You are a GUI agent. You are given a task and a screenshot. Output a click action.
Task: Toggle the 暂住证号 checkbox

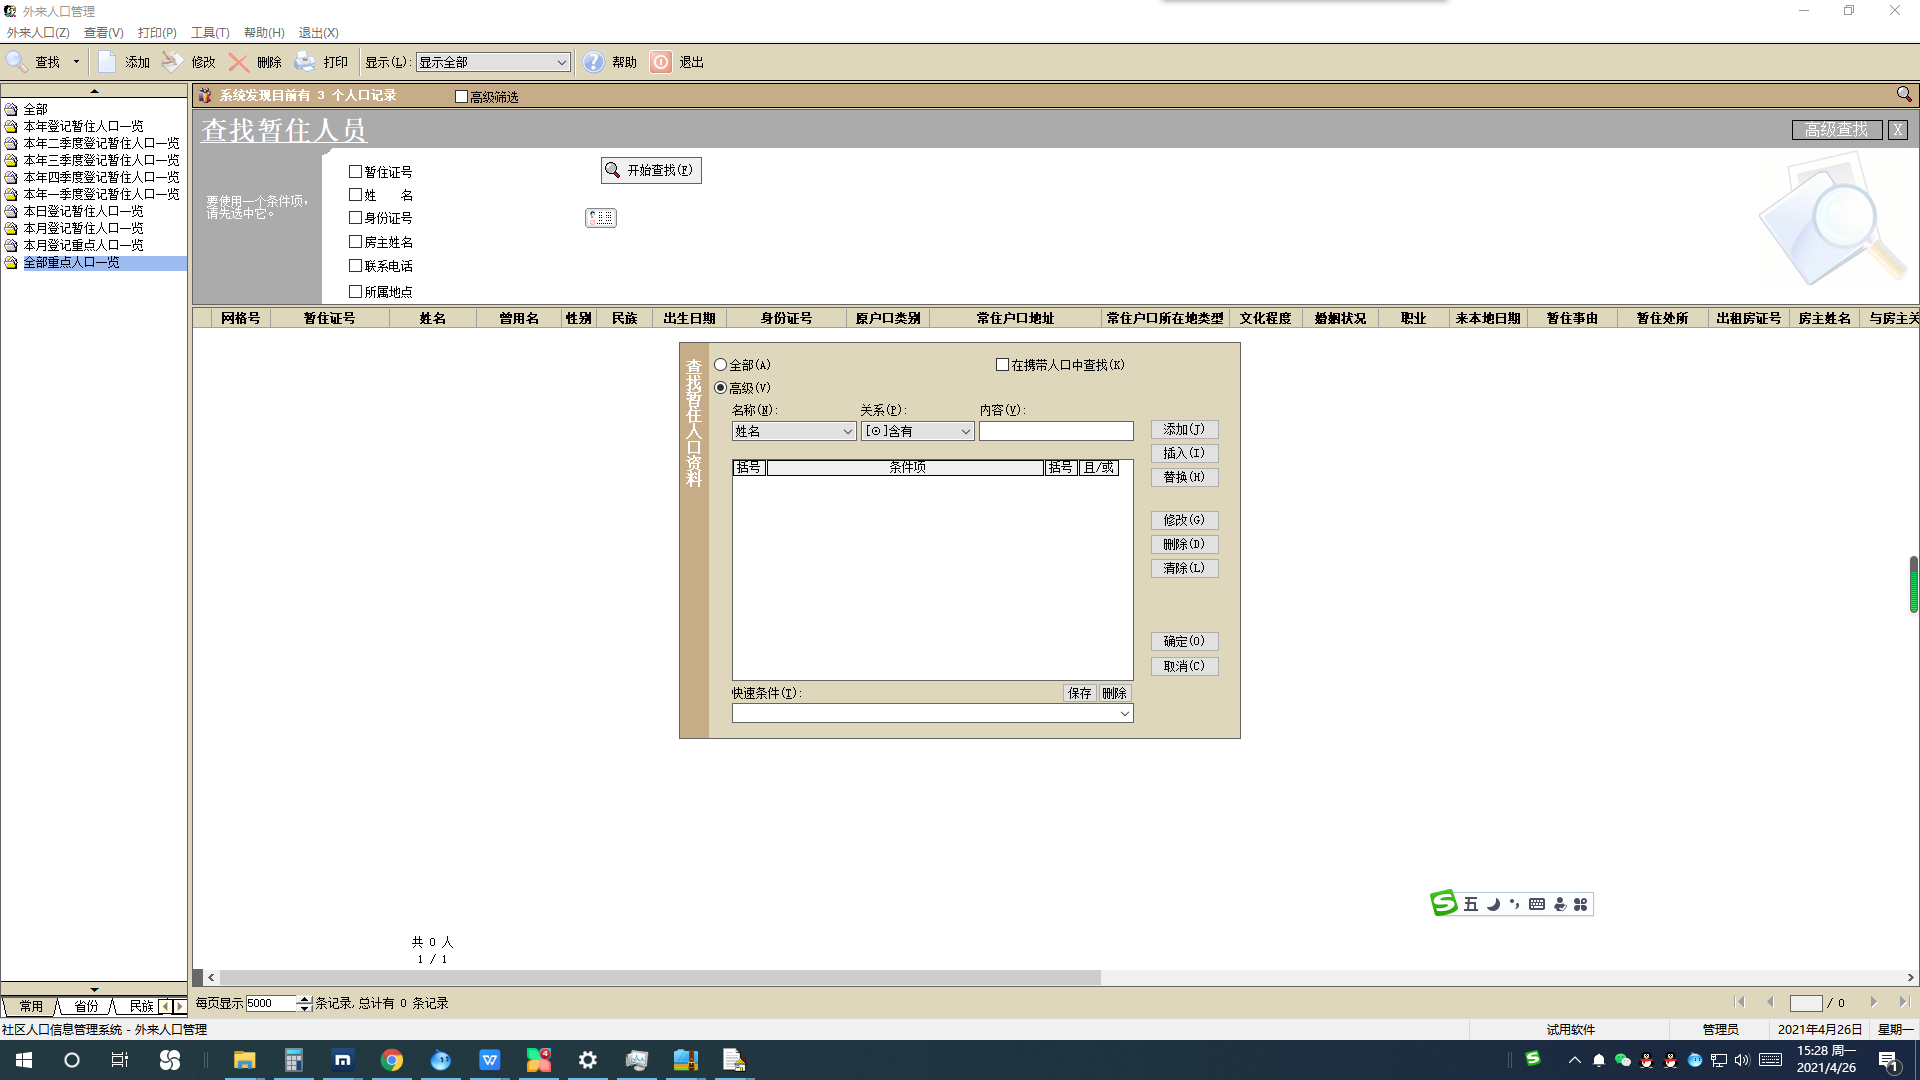tap(356, 170)
